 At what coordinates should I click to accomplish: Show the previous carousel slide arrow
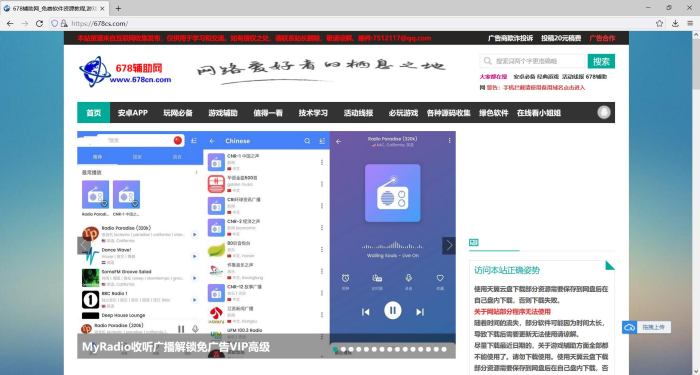pos(84,246)
